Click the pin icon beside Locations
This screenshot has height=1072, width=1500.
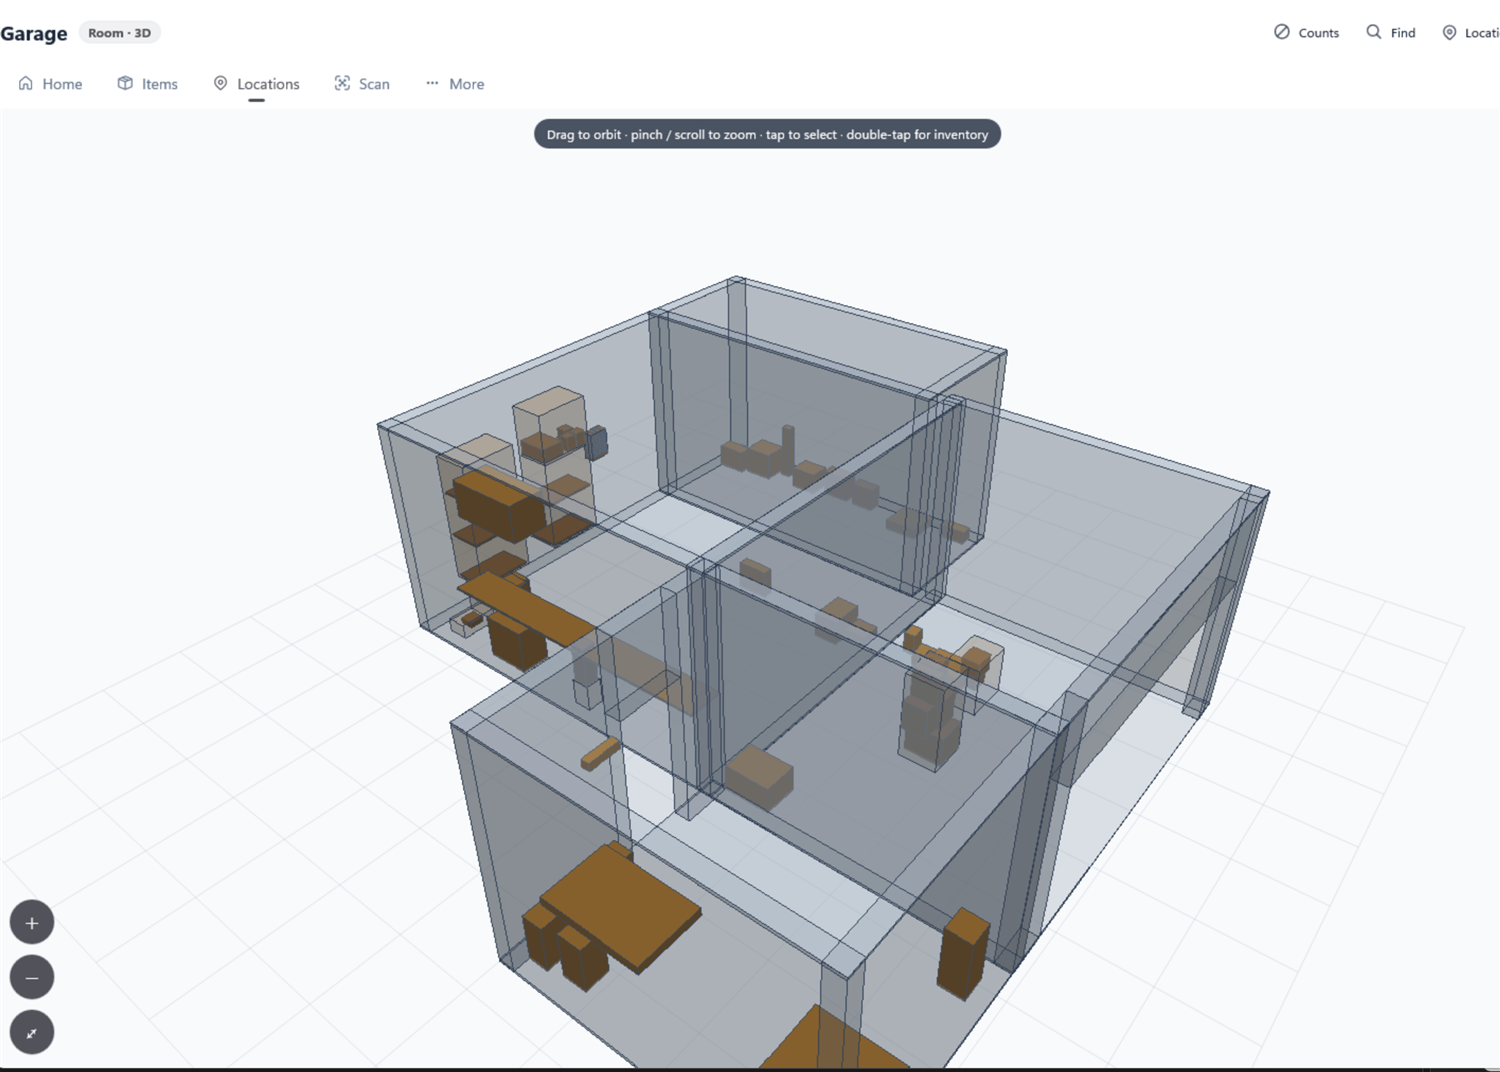point(221,83)
